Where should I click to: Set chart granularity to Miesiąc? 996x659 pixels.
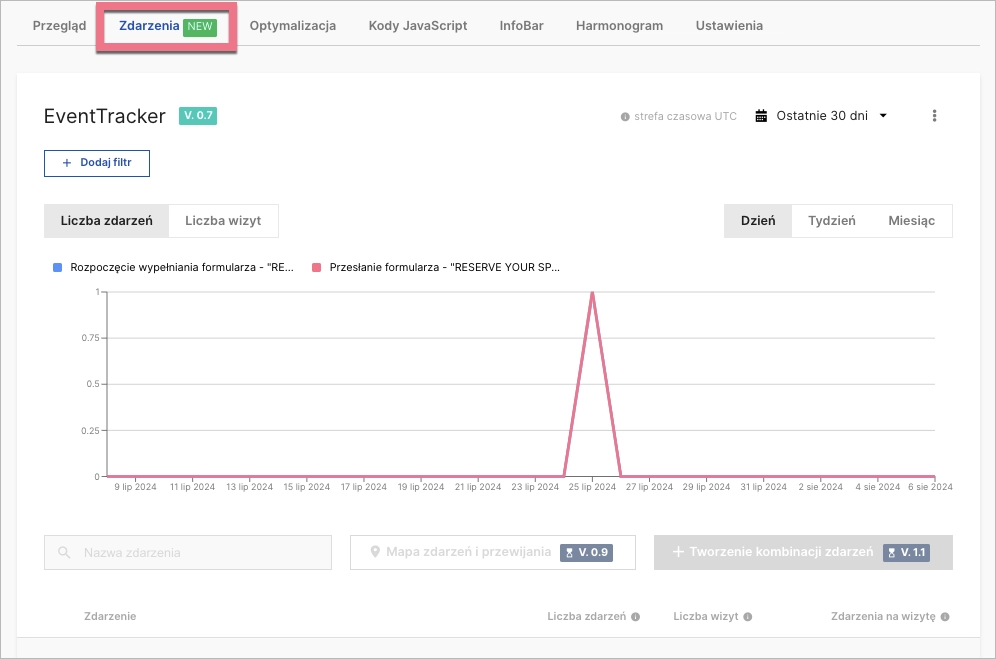tap(911, 221)
